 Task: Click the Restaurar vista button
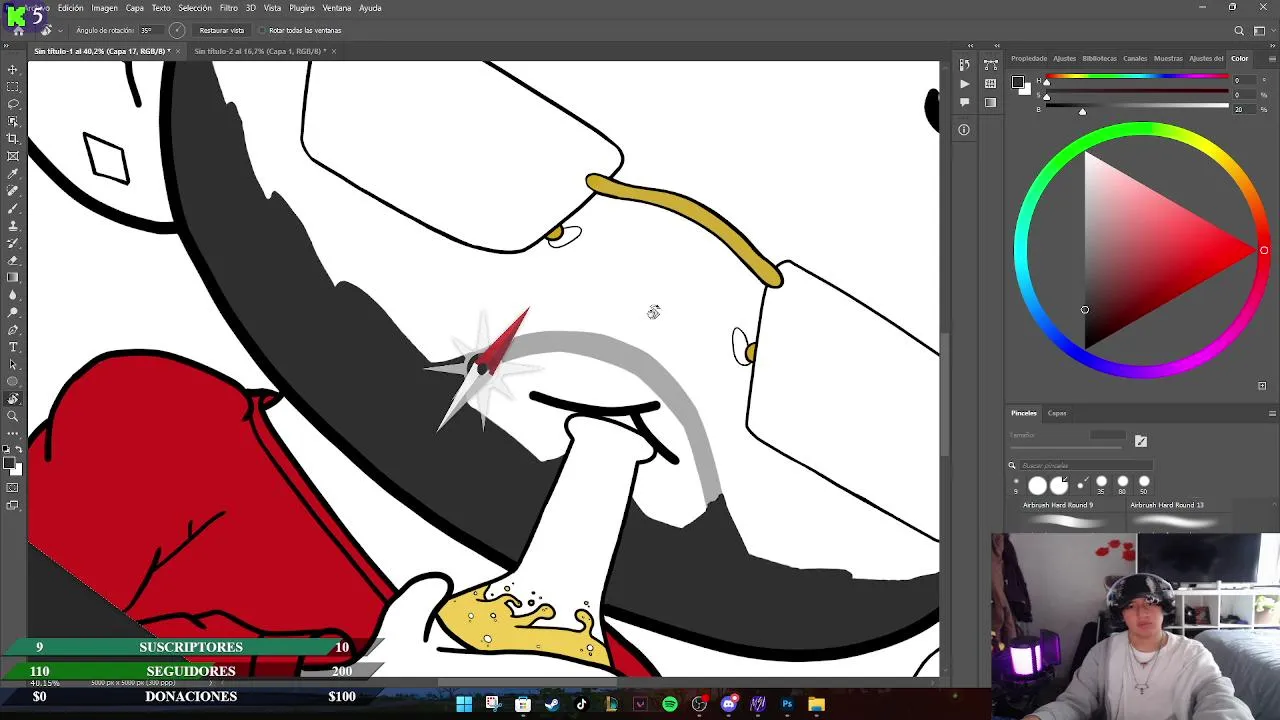tap(222, 30)
